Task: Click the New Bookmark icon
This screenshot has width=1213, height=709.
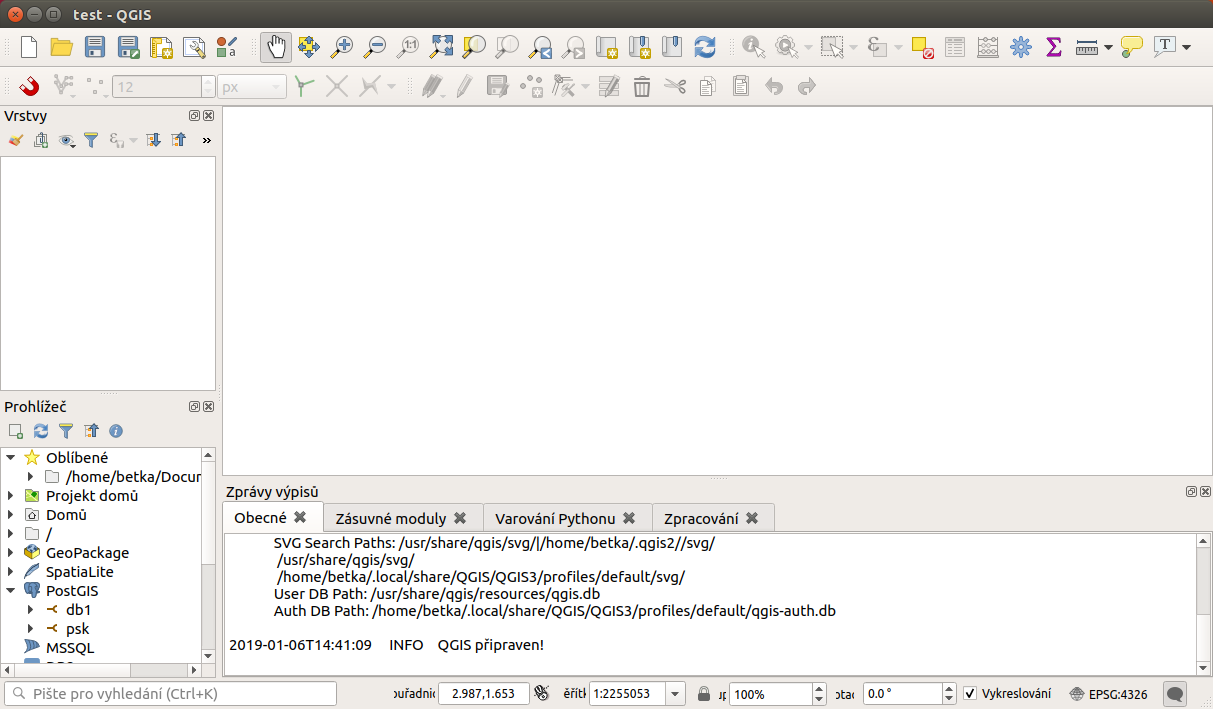Action: pos(639,46)
